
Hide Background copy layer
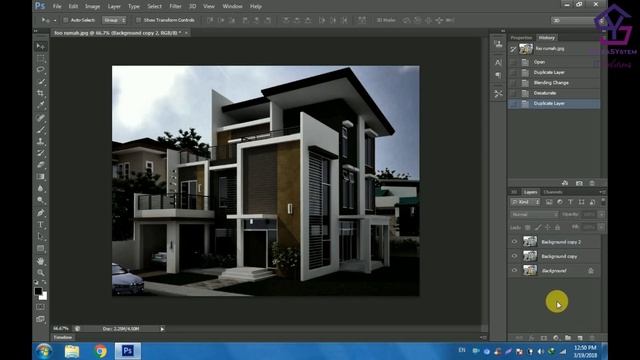click(x=514, y=256)
